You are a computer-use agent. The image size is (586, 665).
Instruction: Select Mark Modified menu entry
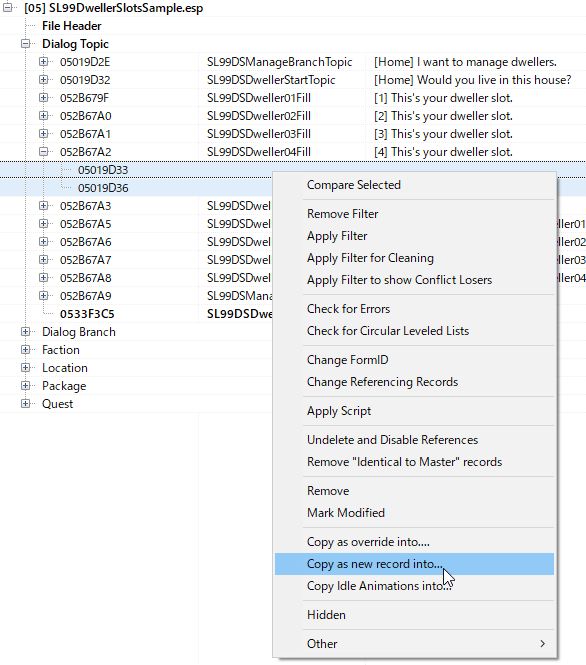(x=414, y=513)
